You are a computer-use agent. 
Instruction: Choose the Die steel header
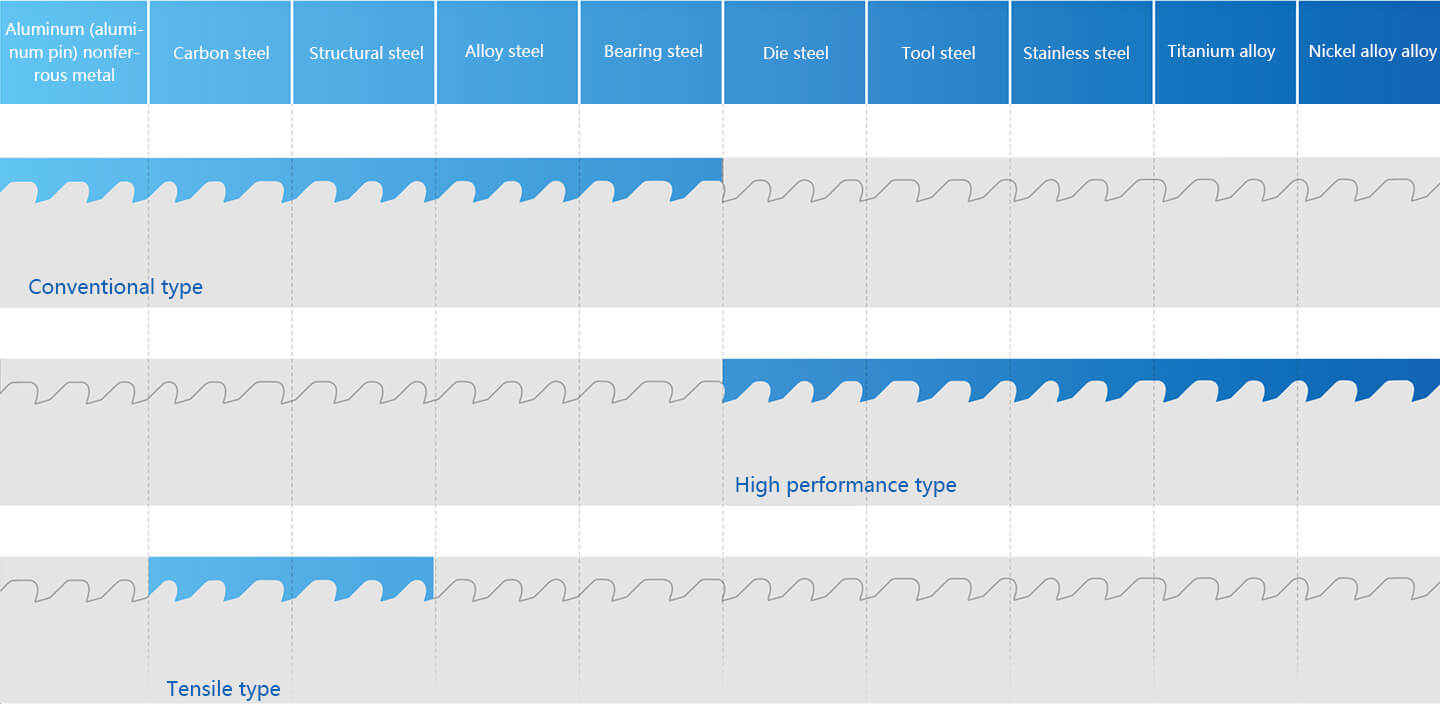pos(795,52)
